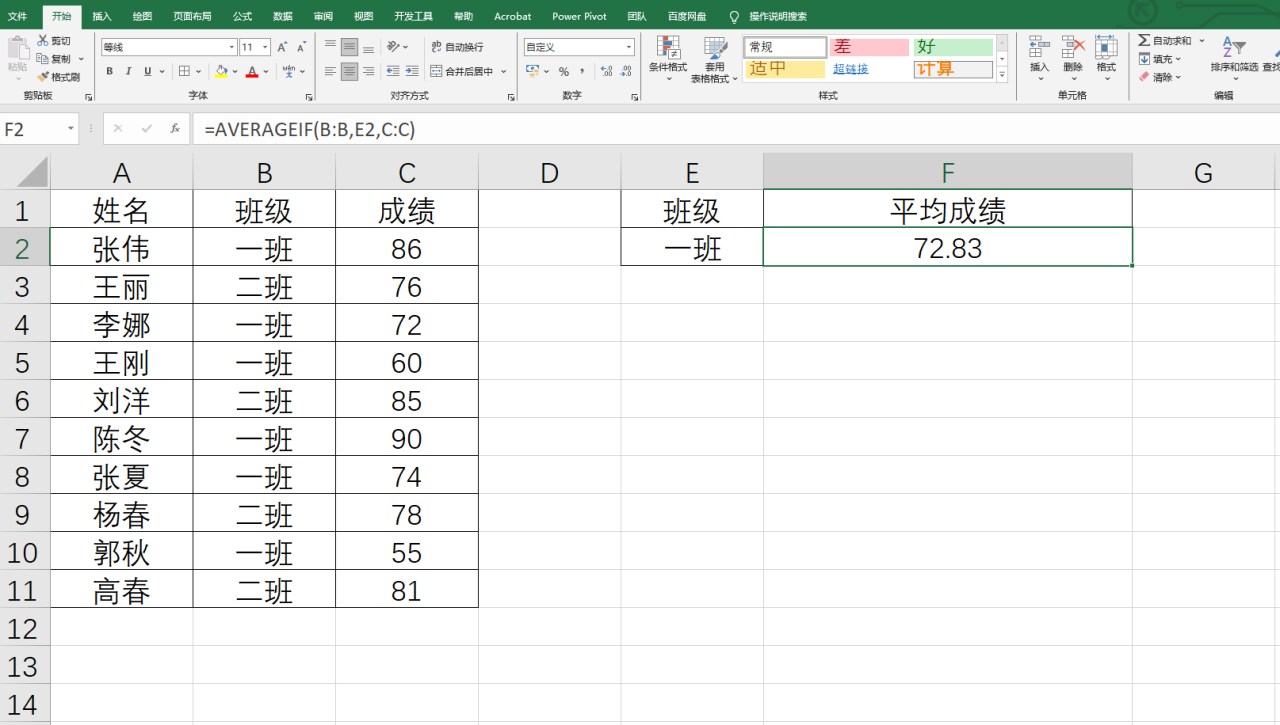The width and height of the screenshot is (1280, 725).
Task: Click the formula bar containing AVERAGEIF
Action: click(x=735, y=129)
